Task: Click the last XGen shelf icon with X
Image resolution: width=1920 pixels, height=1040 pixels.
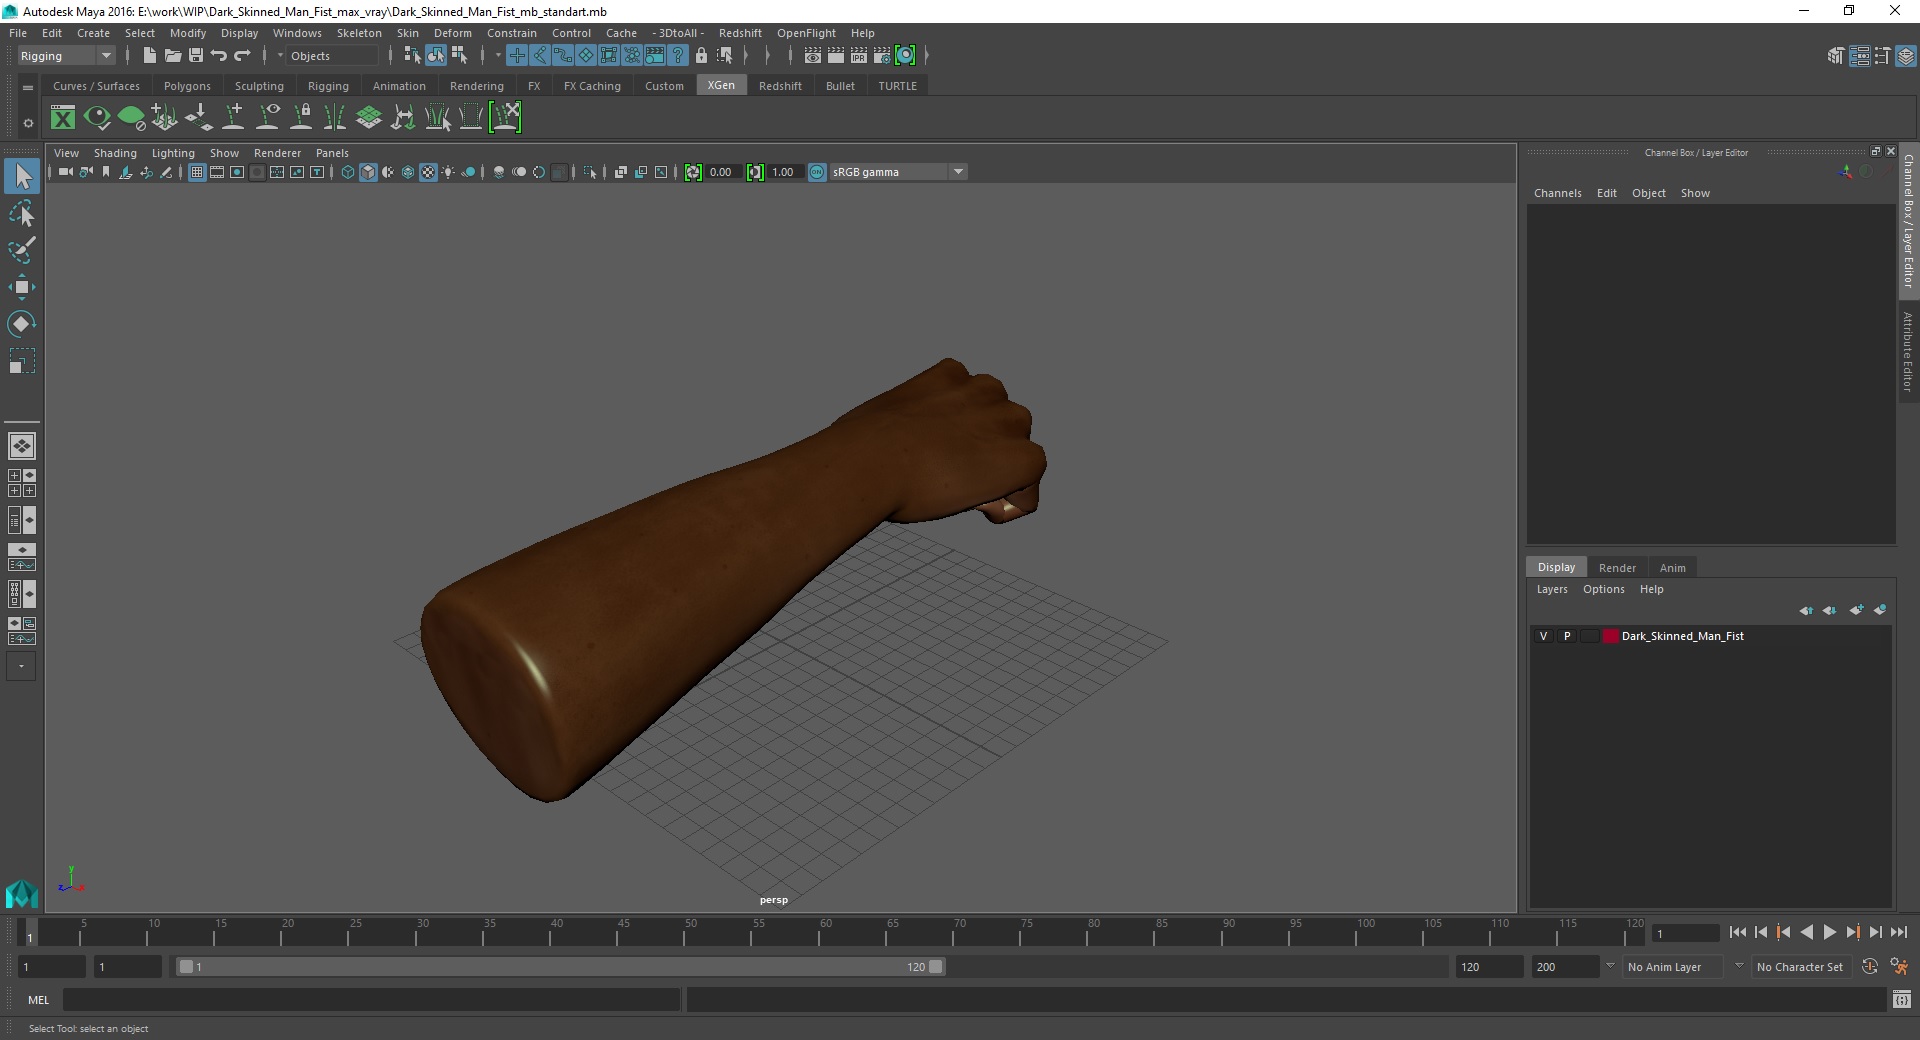Action: coord(505,118)
